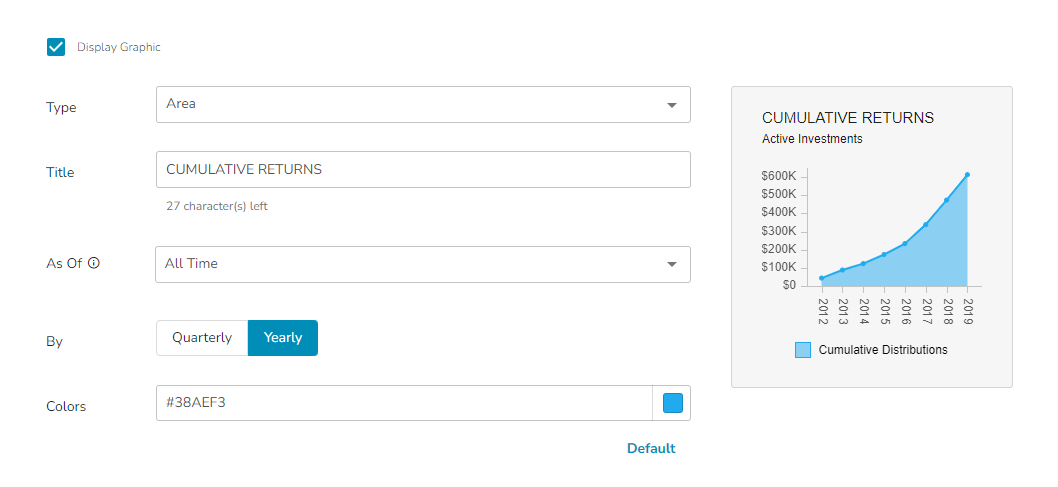Click the Type dropdown arrow
Image resolution: width=1058 pixels, height=487 pixels.
672,104
